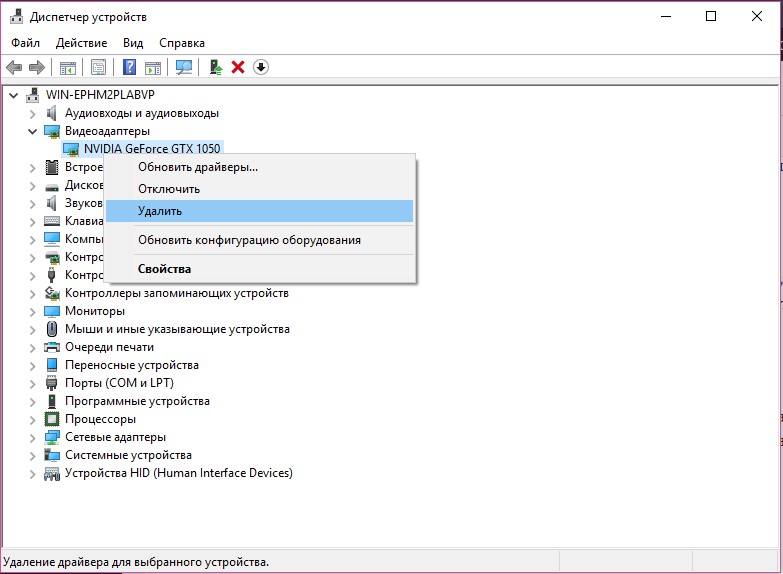
Task: Click the scan for hardware changes monitor icon
Action: point(184,67)
